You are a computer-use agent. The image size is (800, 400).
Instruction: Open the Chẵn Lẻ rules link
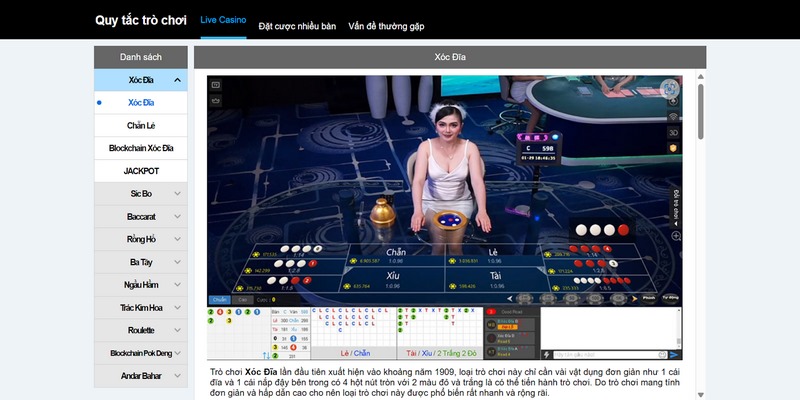[141, 125]
